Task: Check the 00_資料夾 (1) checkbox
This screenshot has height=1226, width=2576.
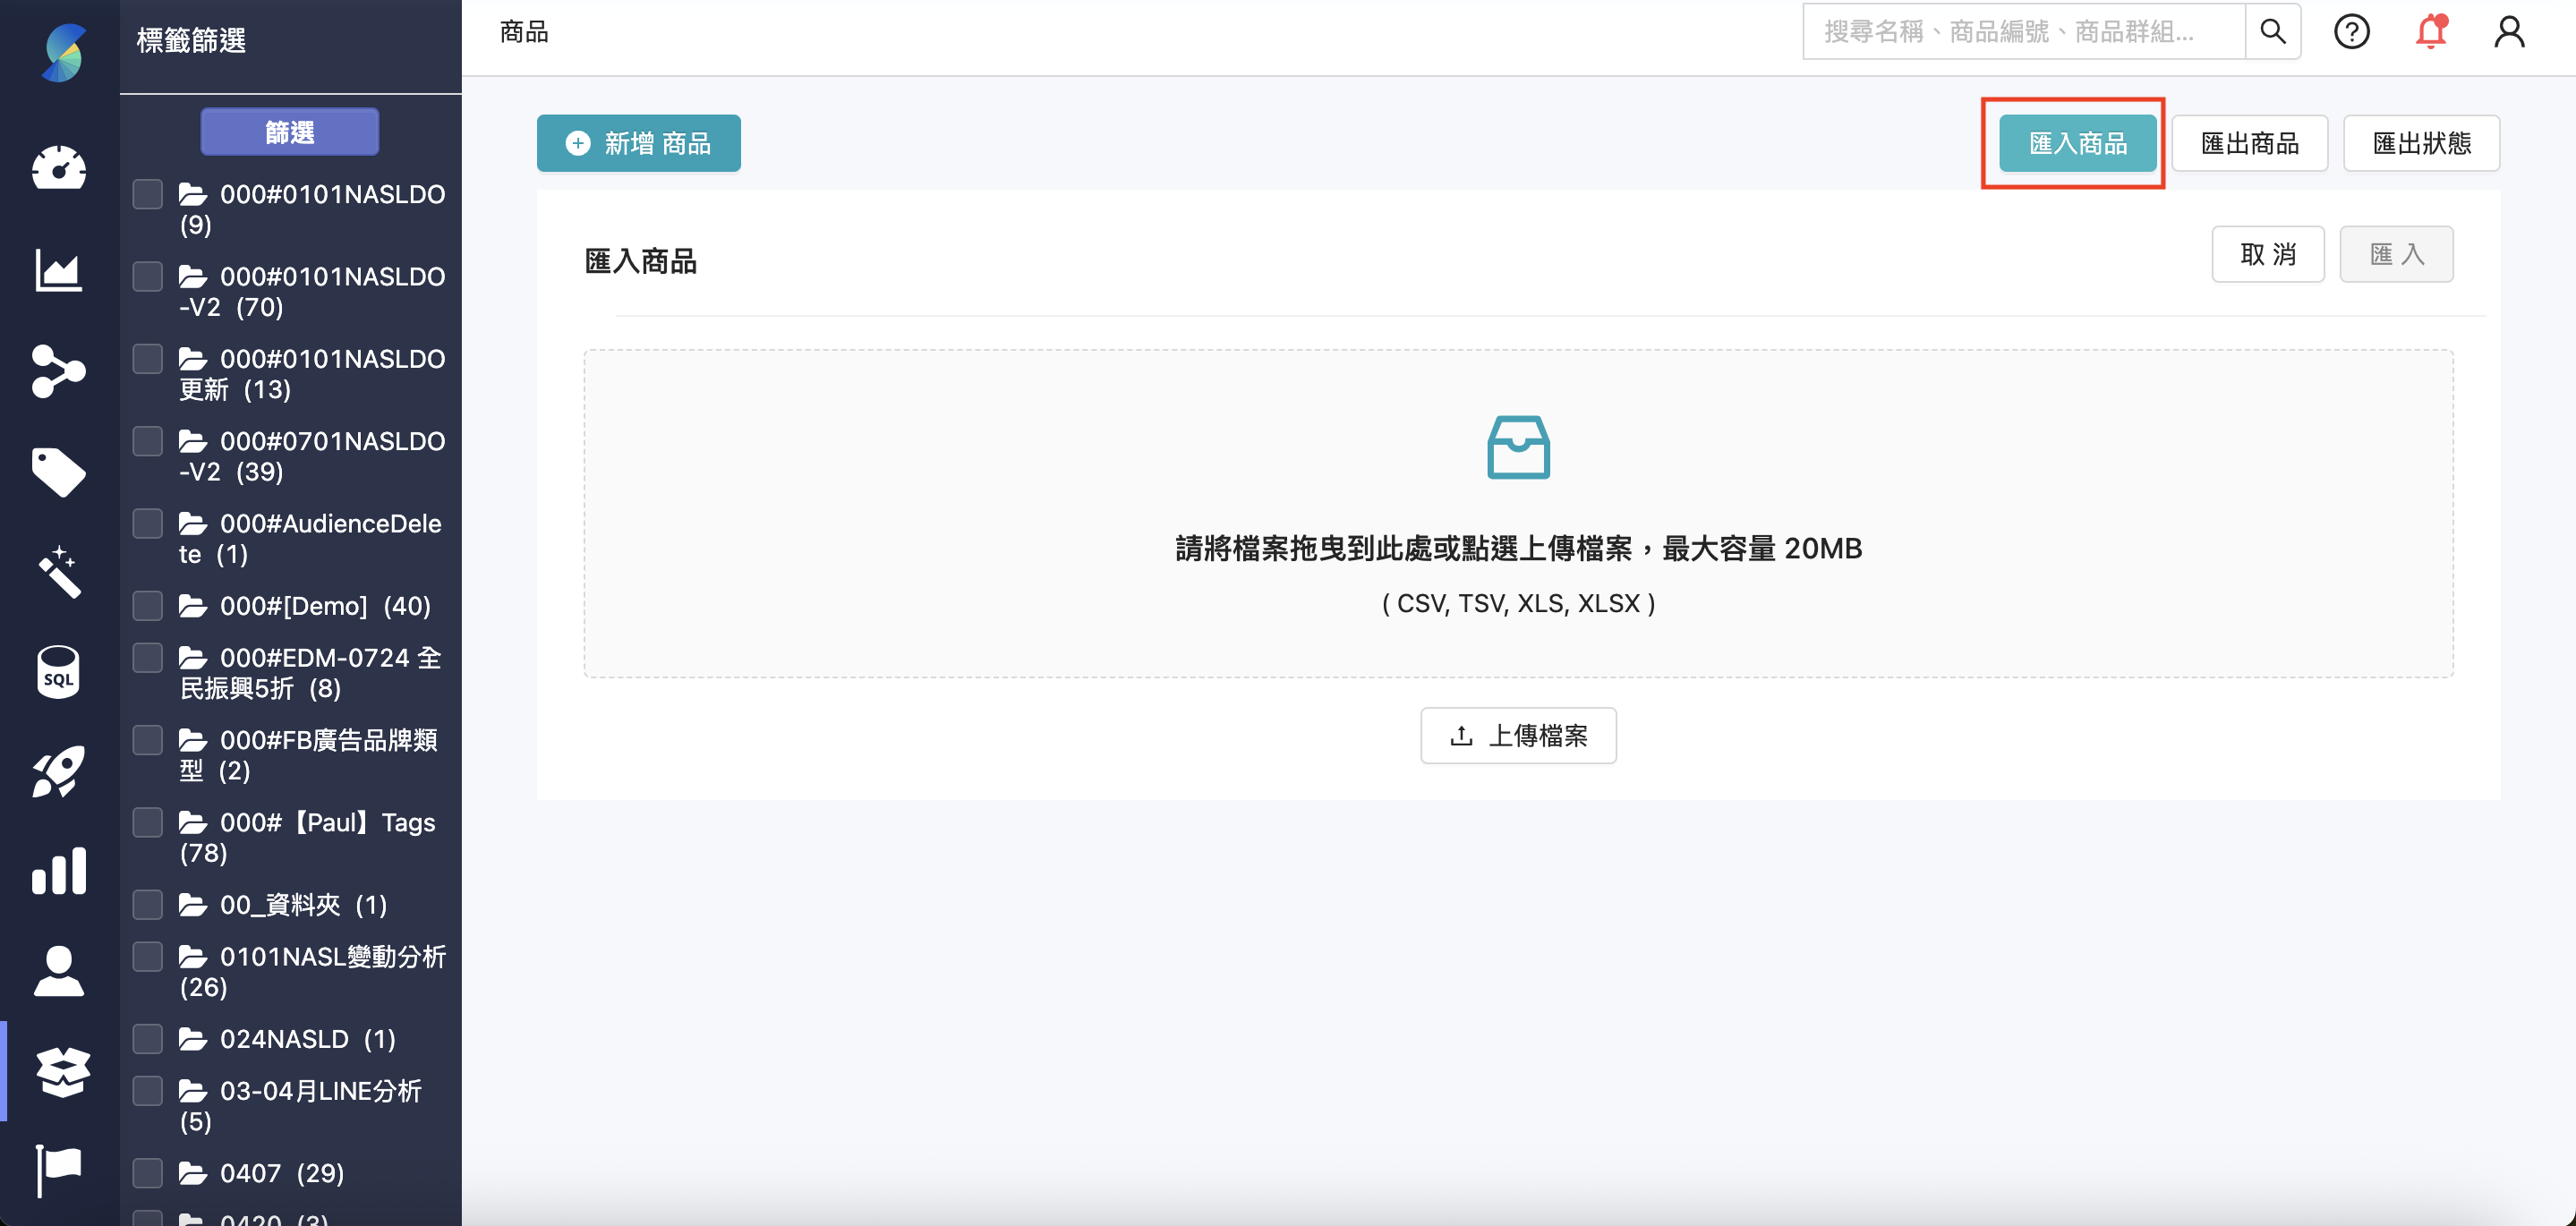Action: pyautogui.click(x=148, y=905)
